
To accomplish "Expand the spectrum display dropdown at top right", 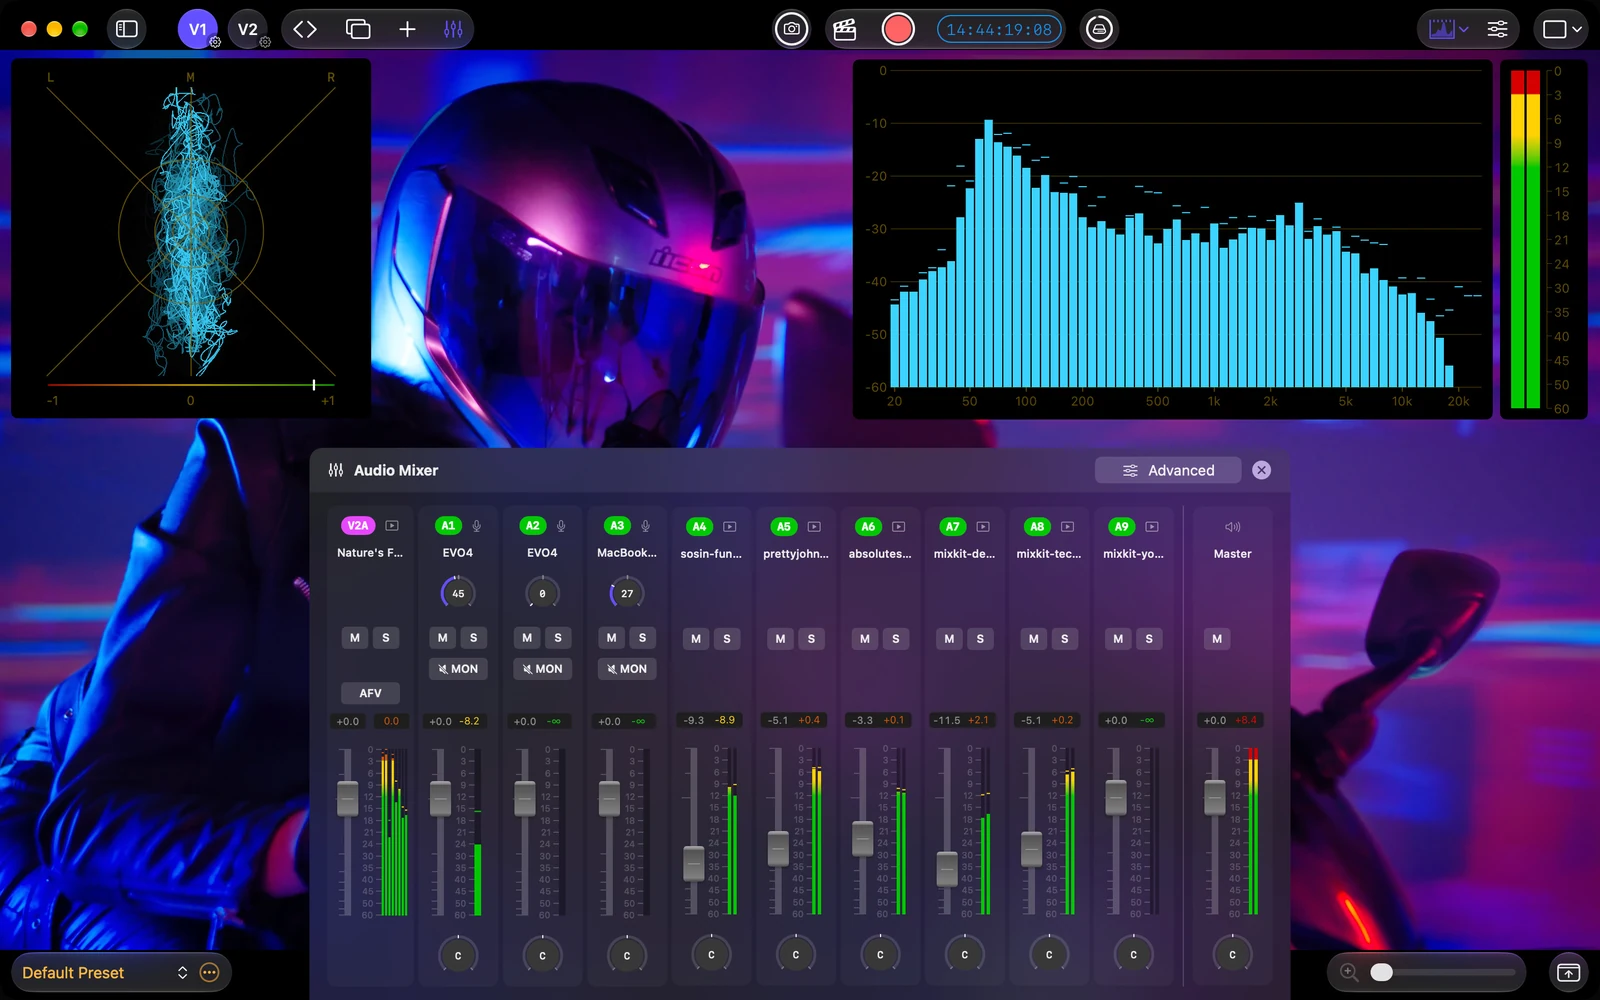I will click(x=1448, y=29).
